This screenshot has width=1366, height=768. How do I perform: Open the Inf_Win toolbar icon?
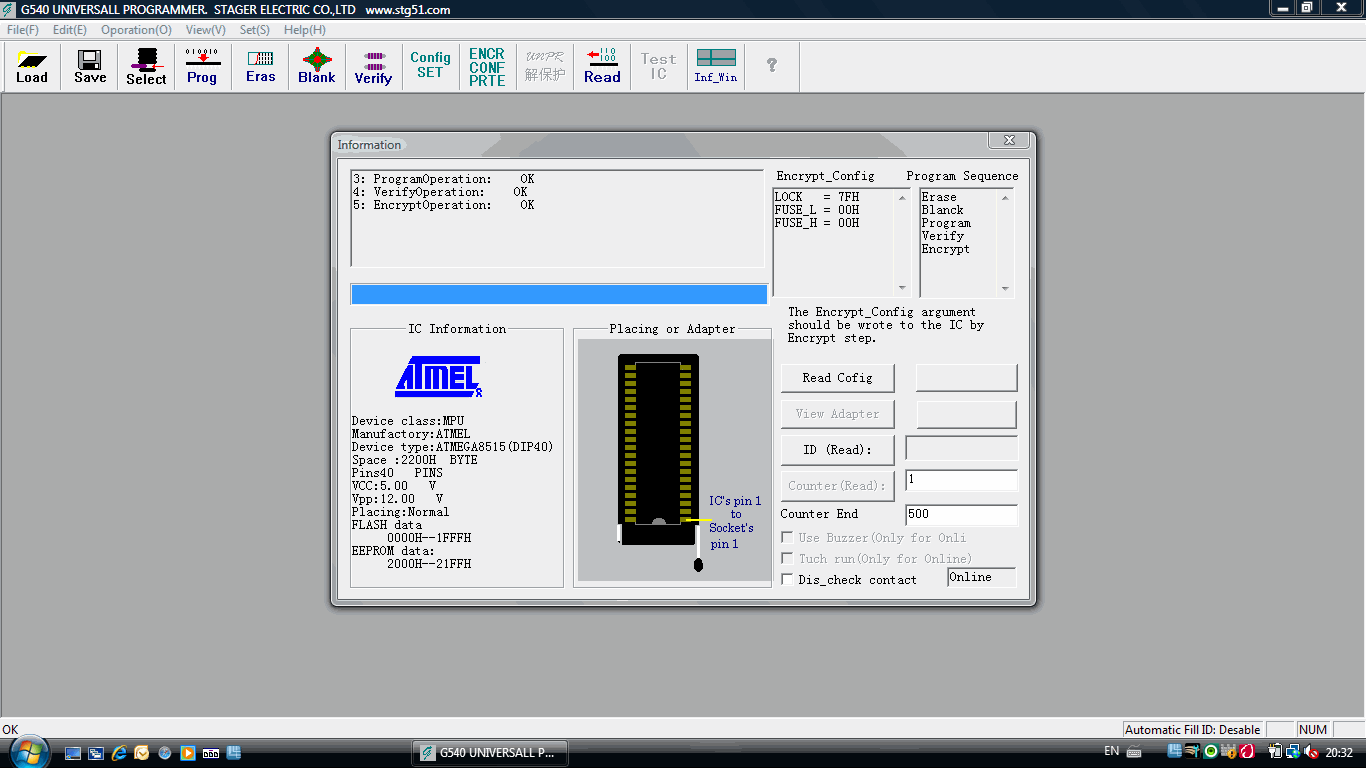[716, 66]
